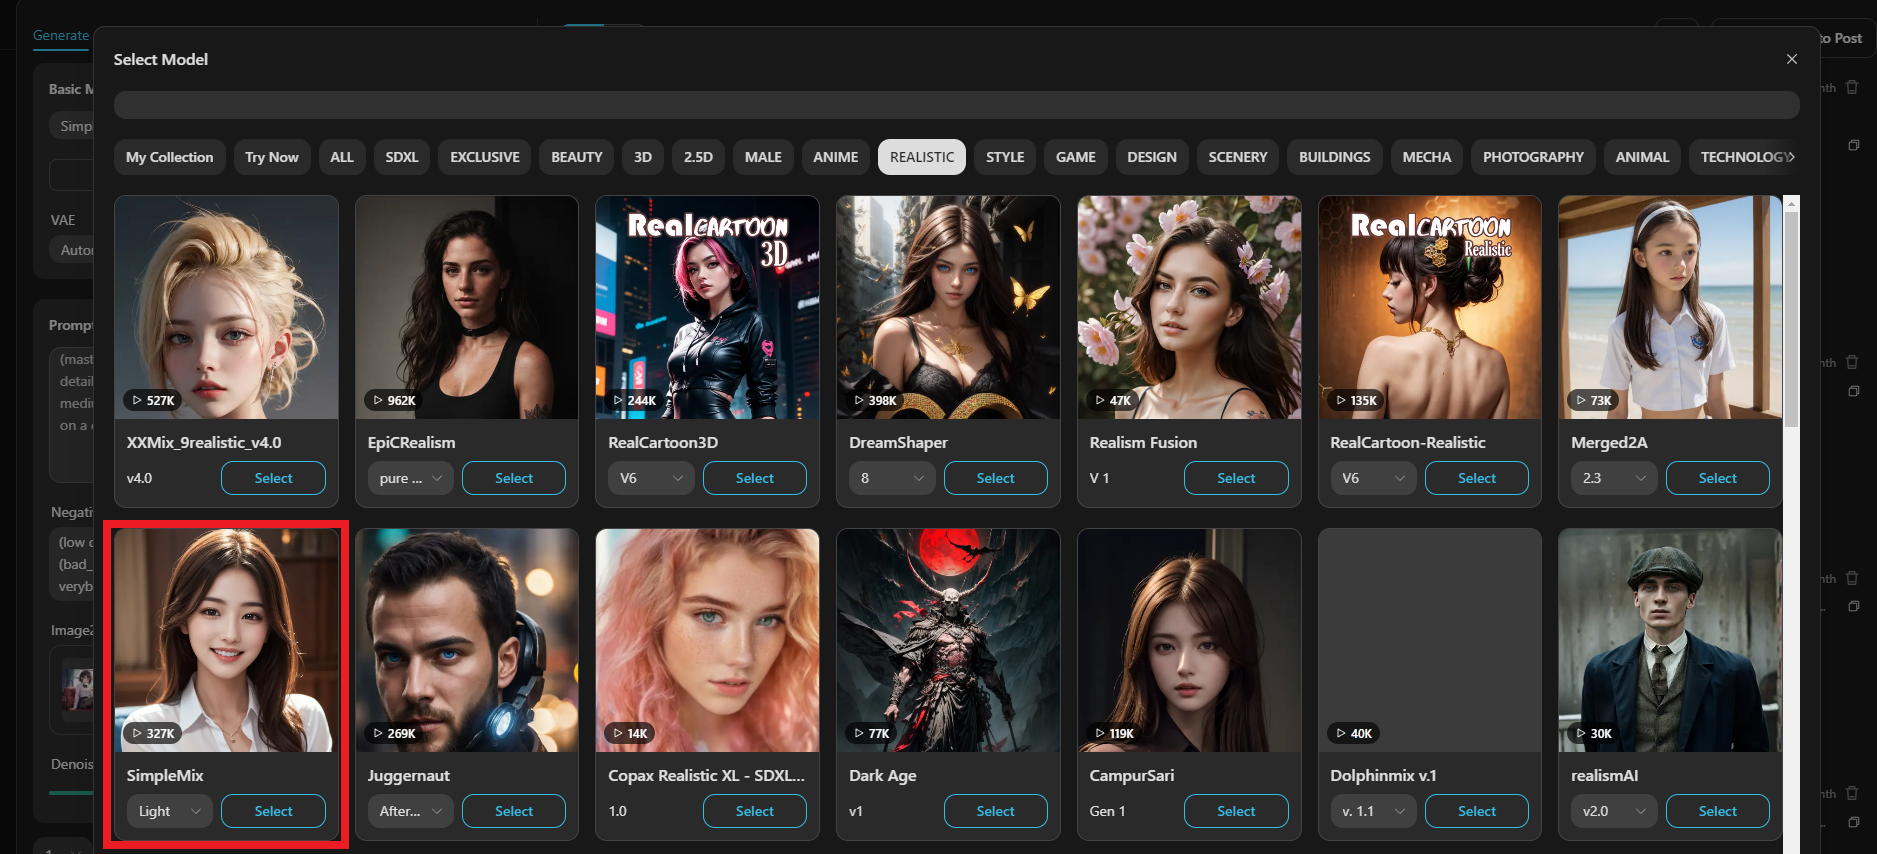The height and width of the screenshot is (854, 1877).
Task: Click the topmost trash icon on right edge
Action: click(1852, 88)
